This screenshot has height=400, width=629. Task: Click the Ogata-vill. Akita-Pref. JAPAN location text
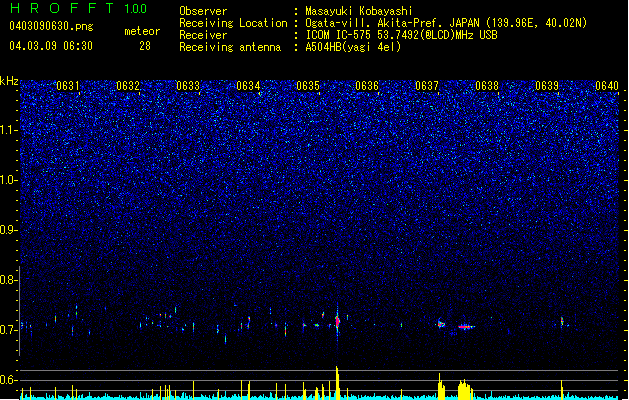(x=446, y=23)
